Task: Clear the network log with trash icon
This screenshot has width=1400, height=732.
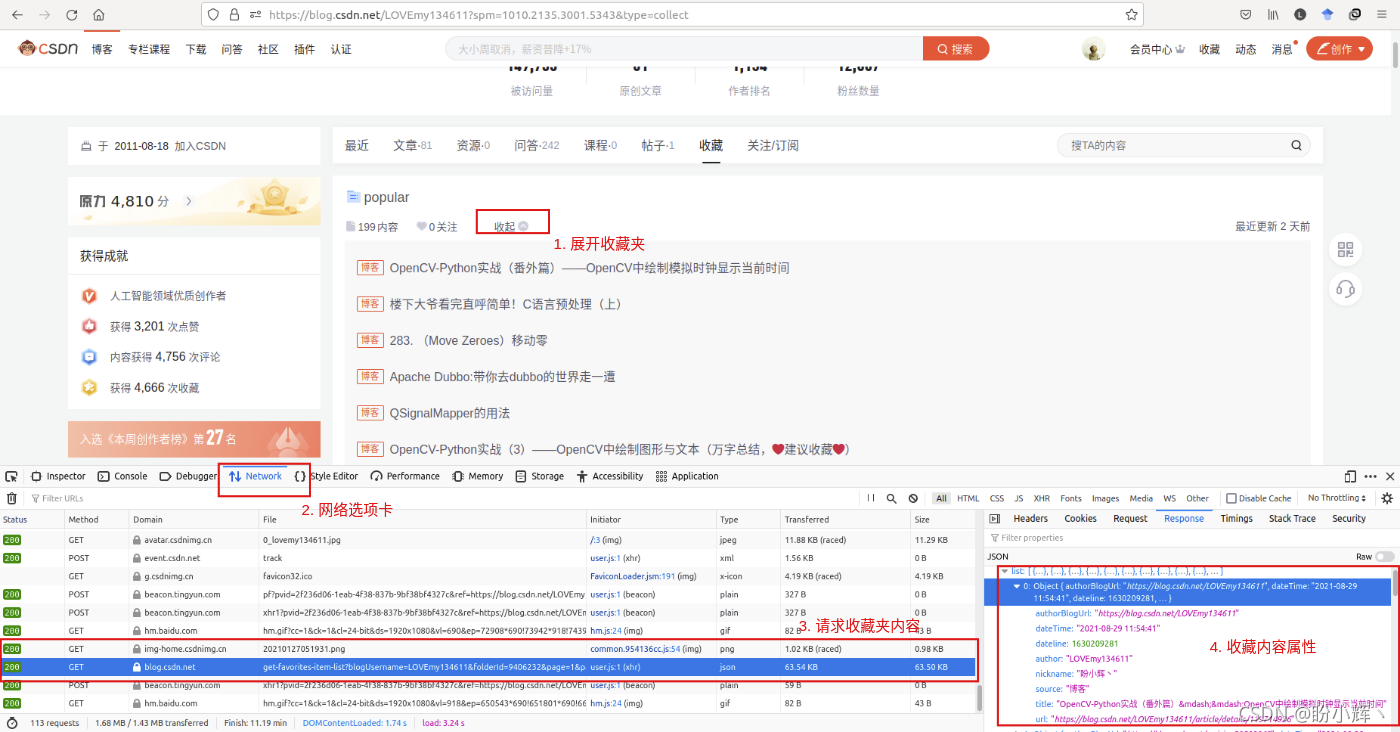Action: tap(12, 498)
